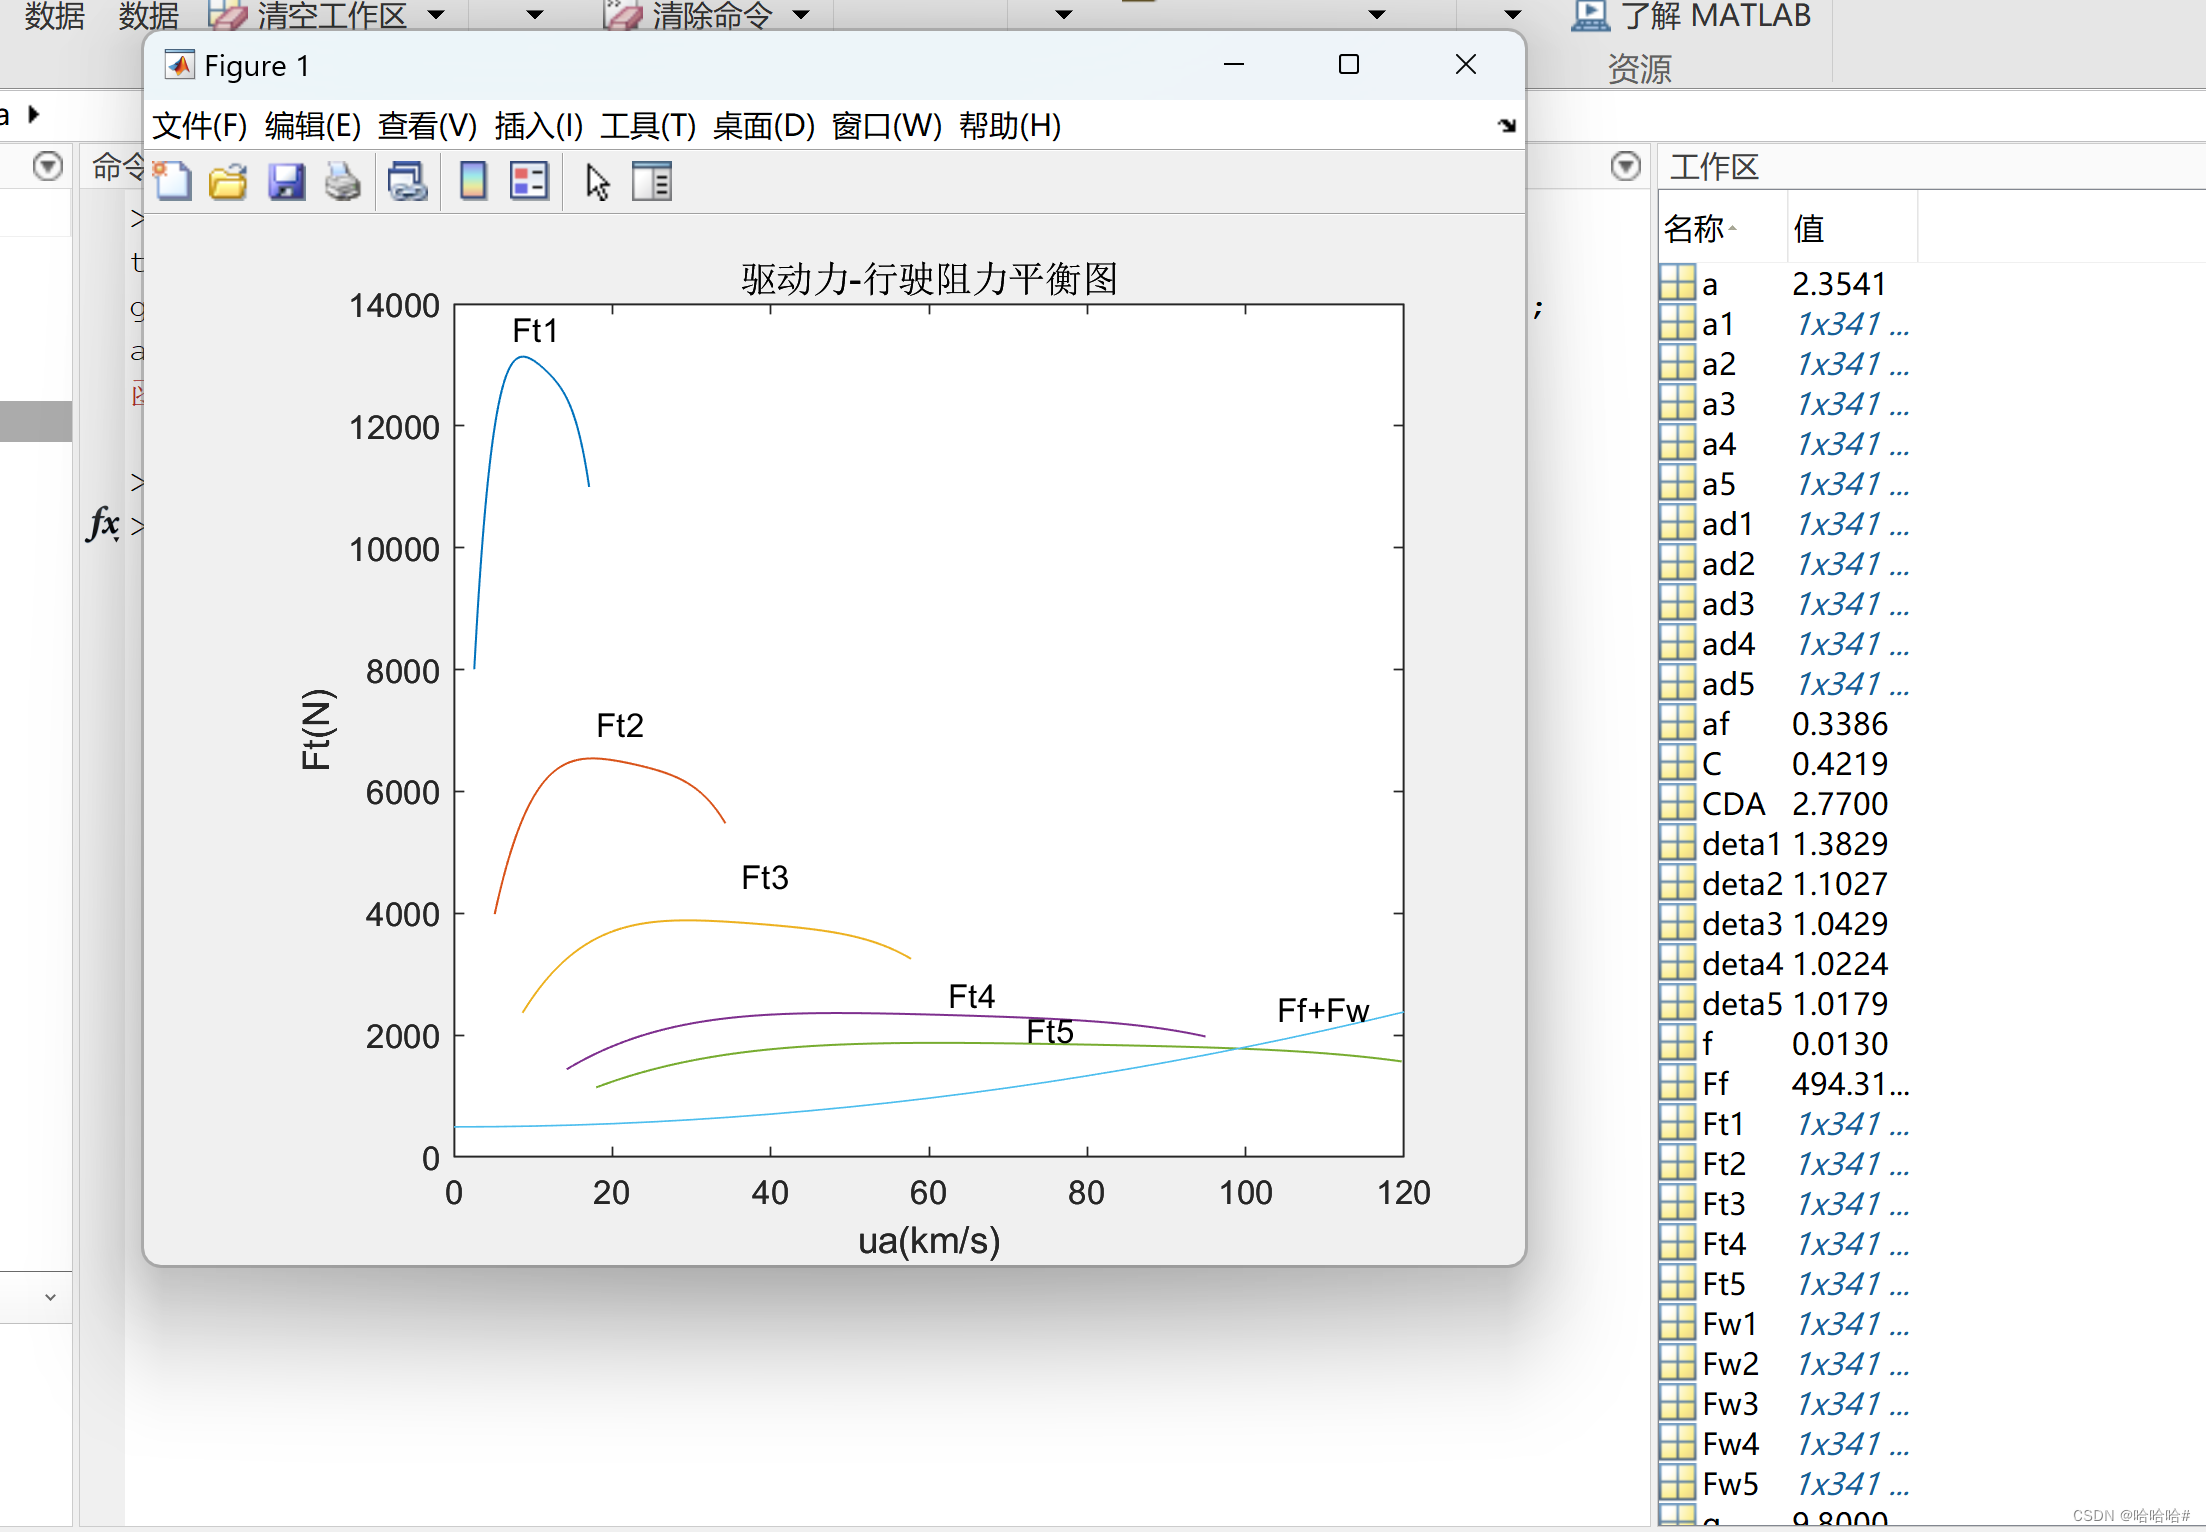Open the 工具(T) menu

(648, 126)
